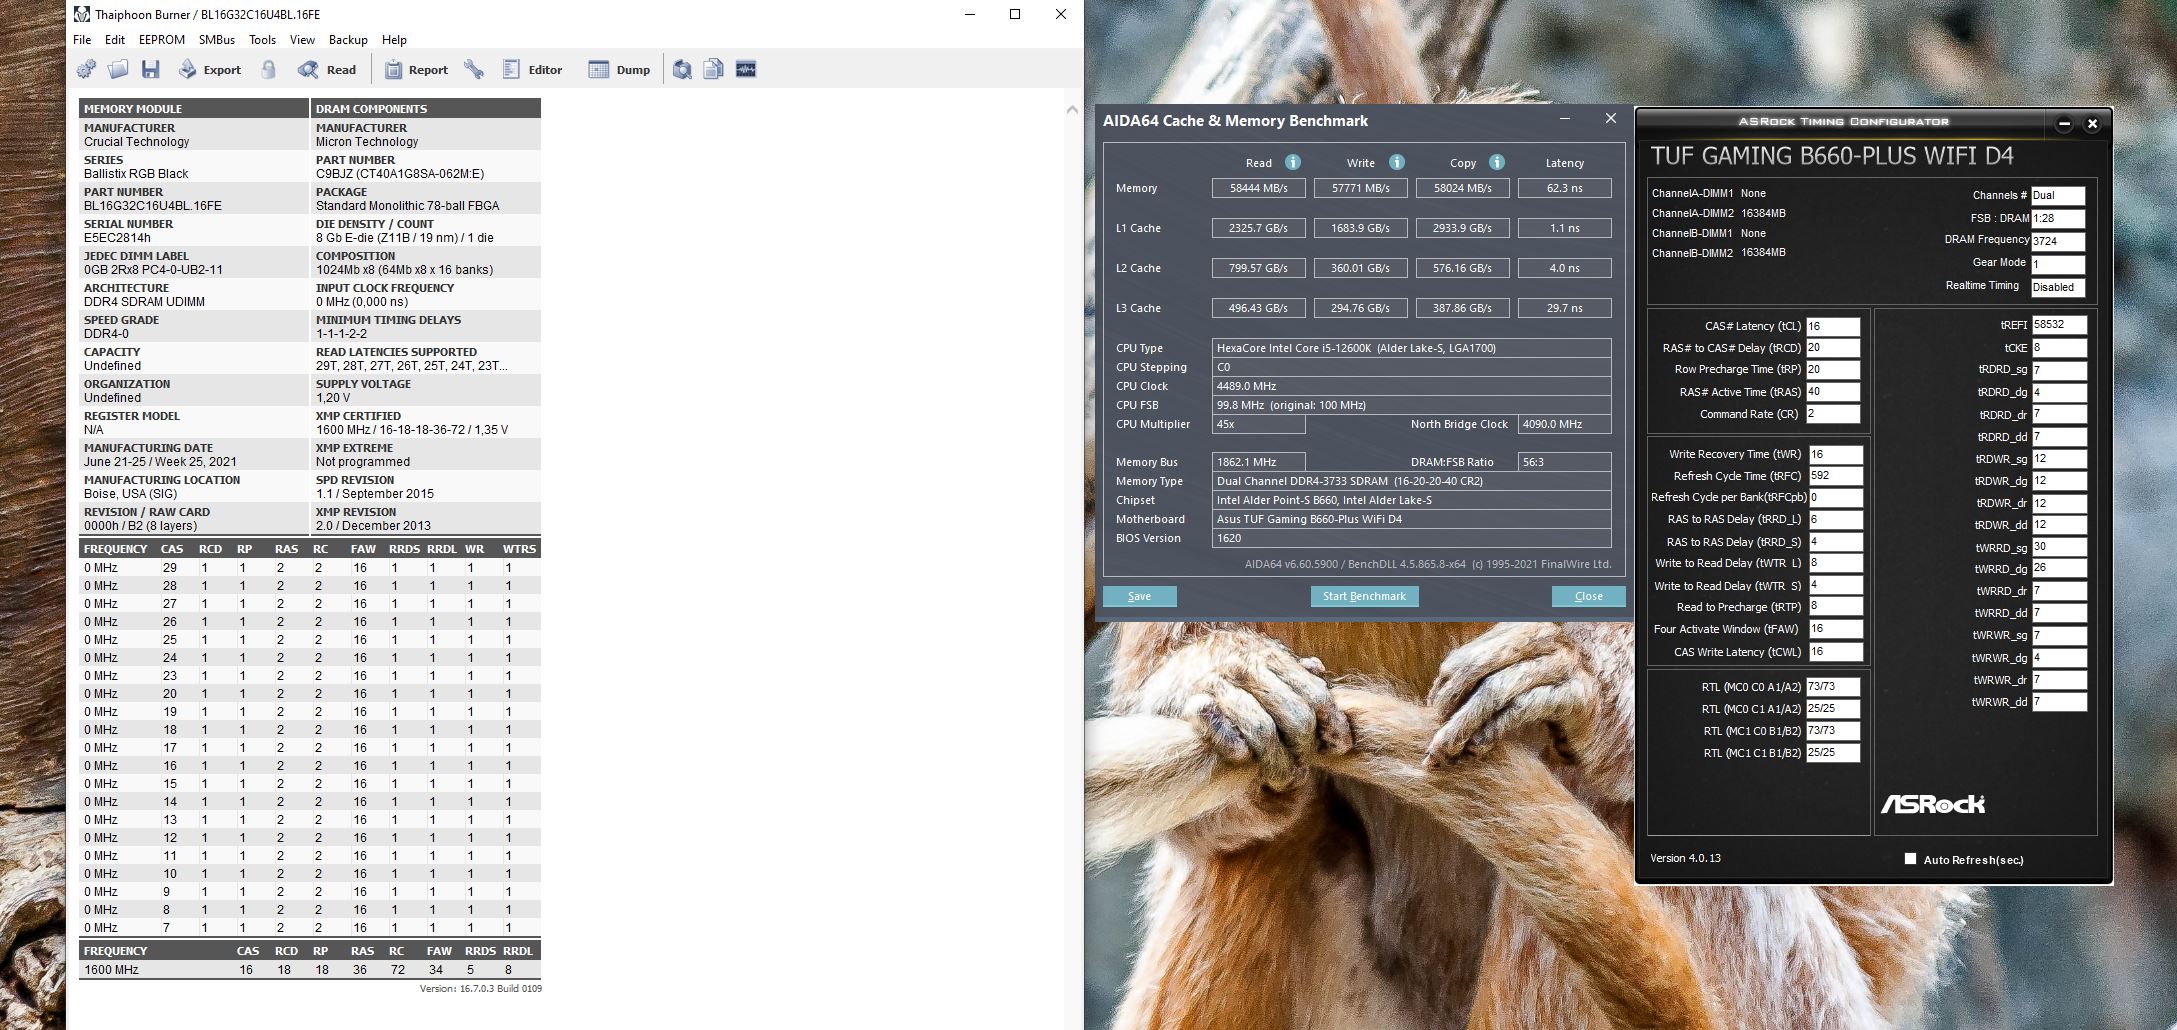Click the 1600 MHz XMP frequency row

[x=310, y=970]
